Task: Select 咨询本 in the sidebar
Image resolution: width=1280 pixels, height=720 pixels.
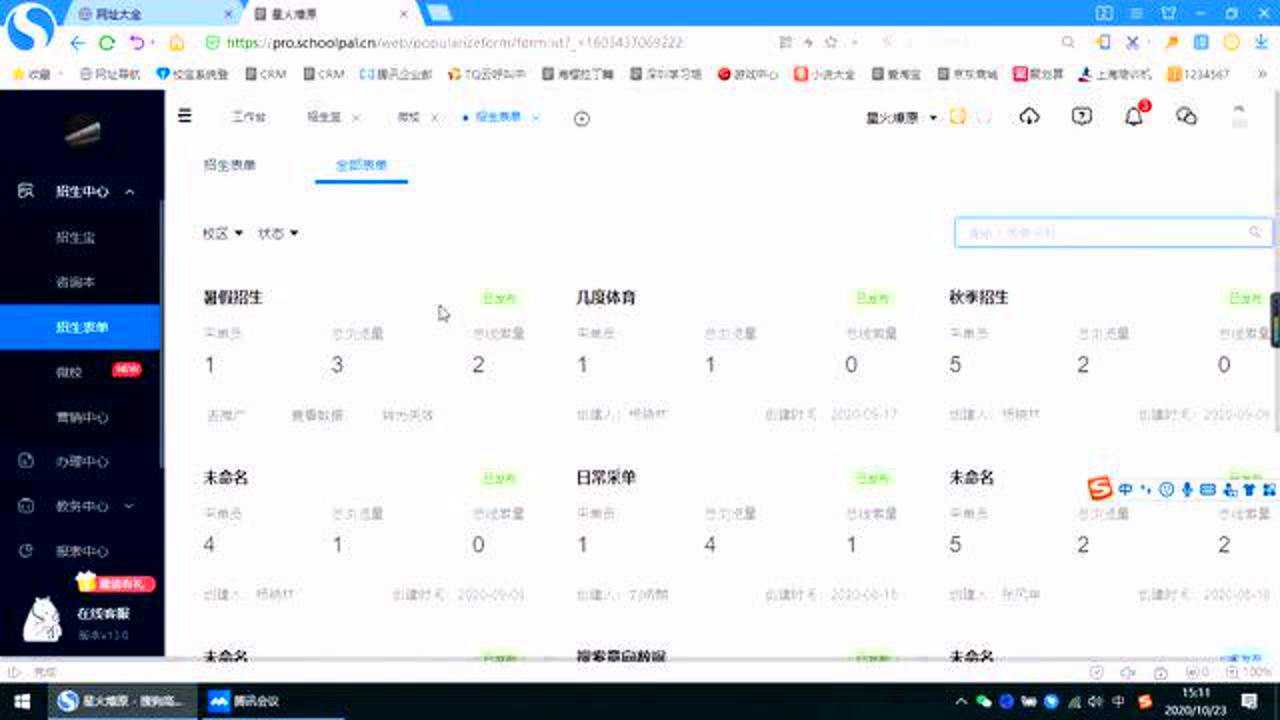Action: 76,282
